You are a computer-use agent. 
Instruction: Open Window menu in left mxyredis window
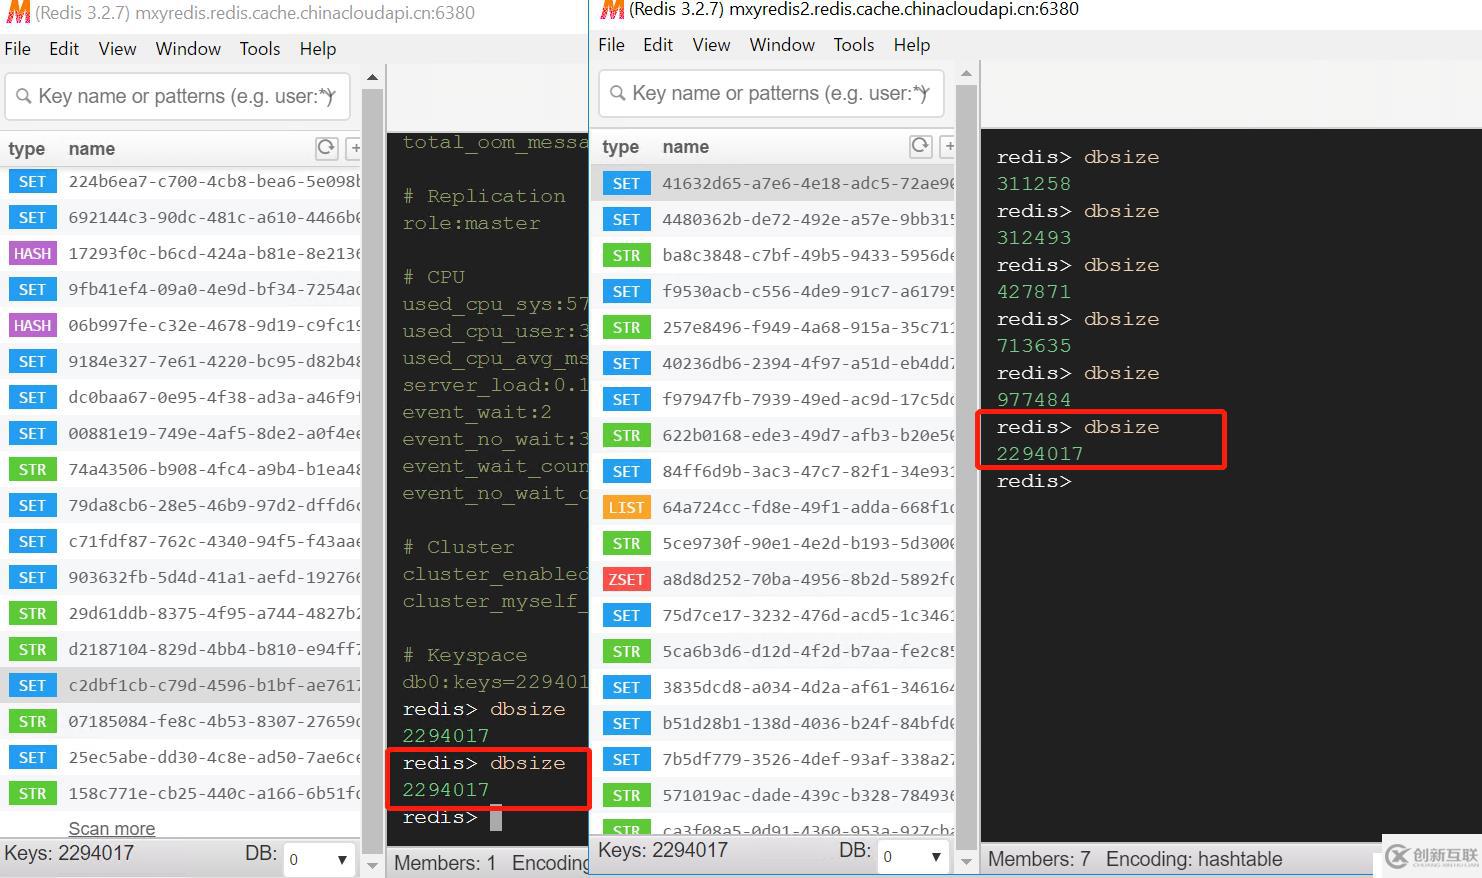188,48
